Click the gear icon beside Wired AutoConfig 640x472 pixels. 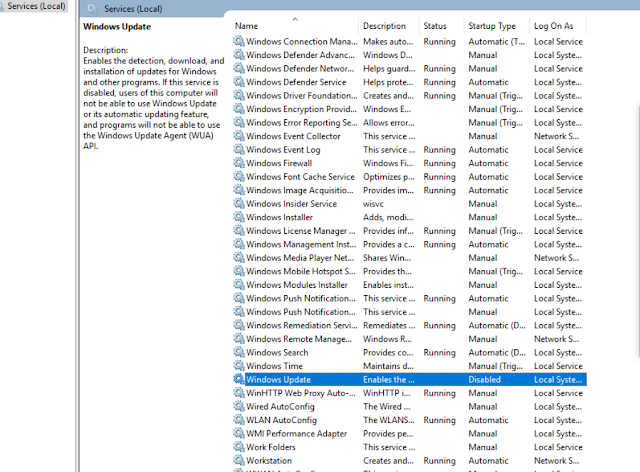[x=239, y=406]
